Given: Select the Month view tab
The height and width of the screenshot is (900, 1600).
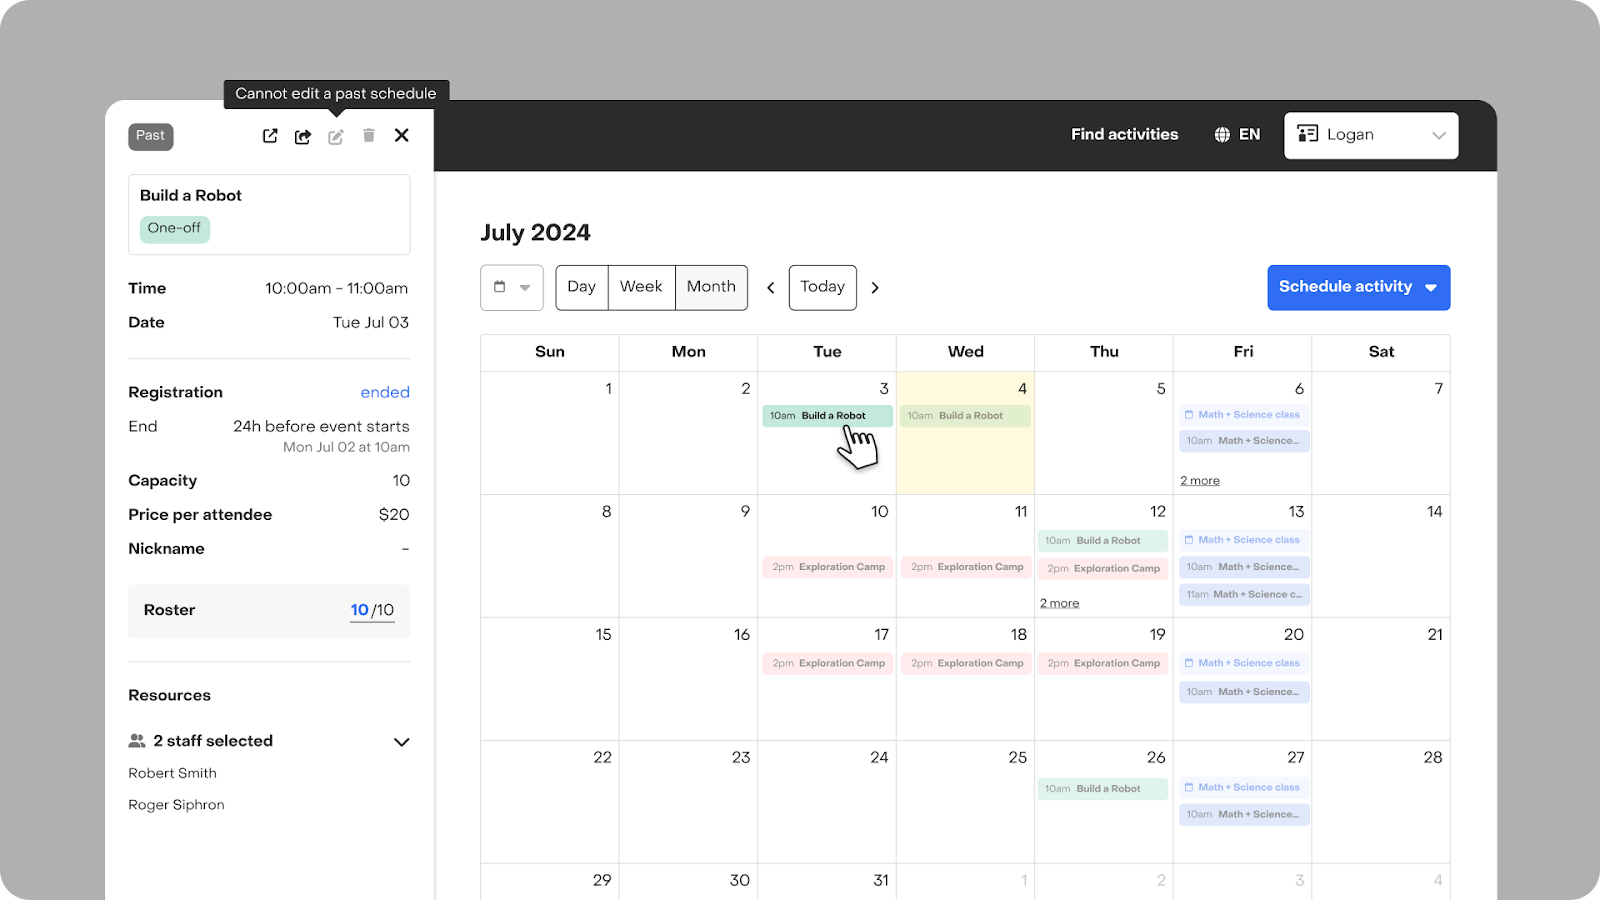Looking at the screenshot, I should tap(711, 287).
